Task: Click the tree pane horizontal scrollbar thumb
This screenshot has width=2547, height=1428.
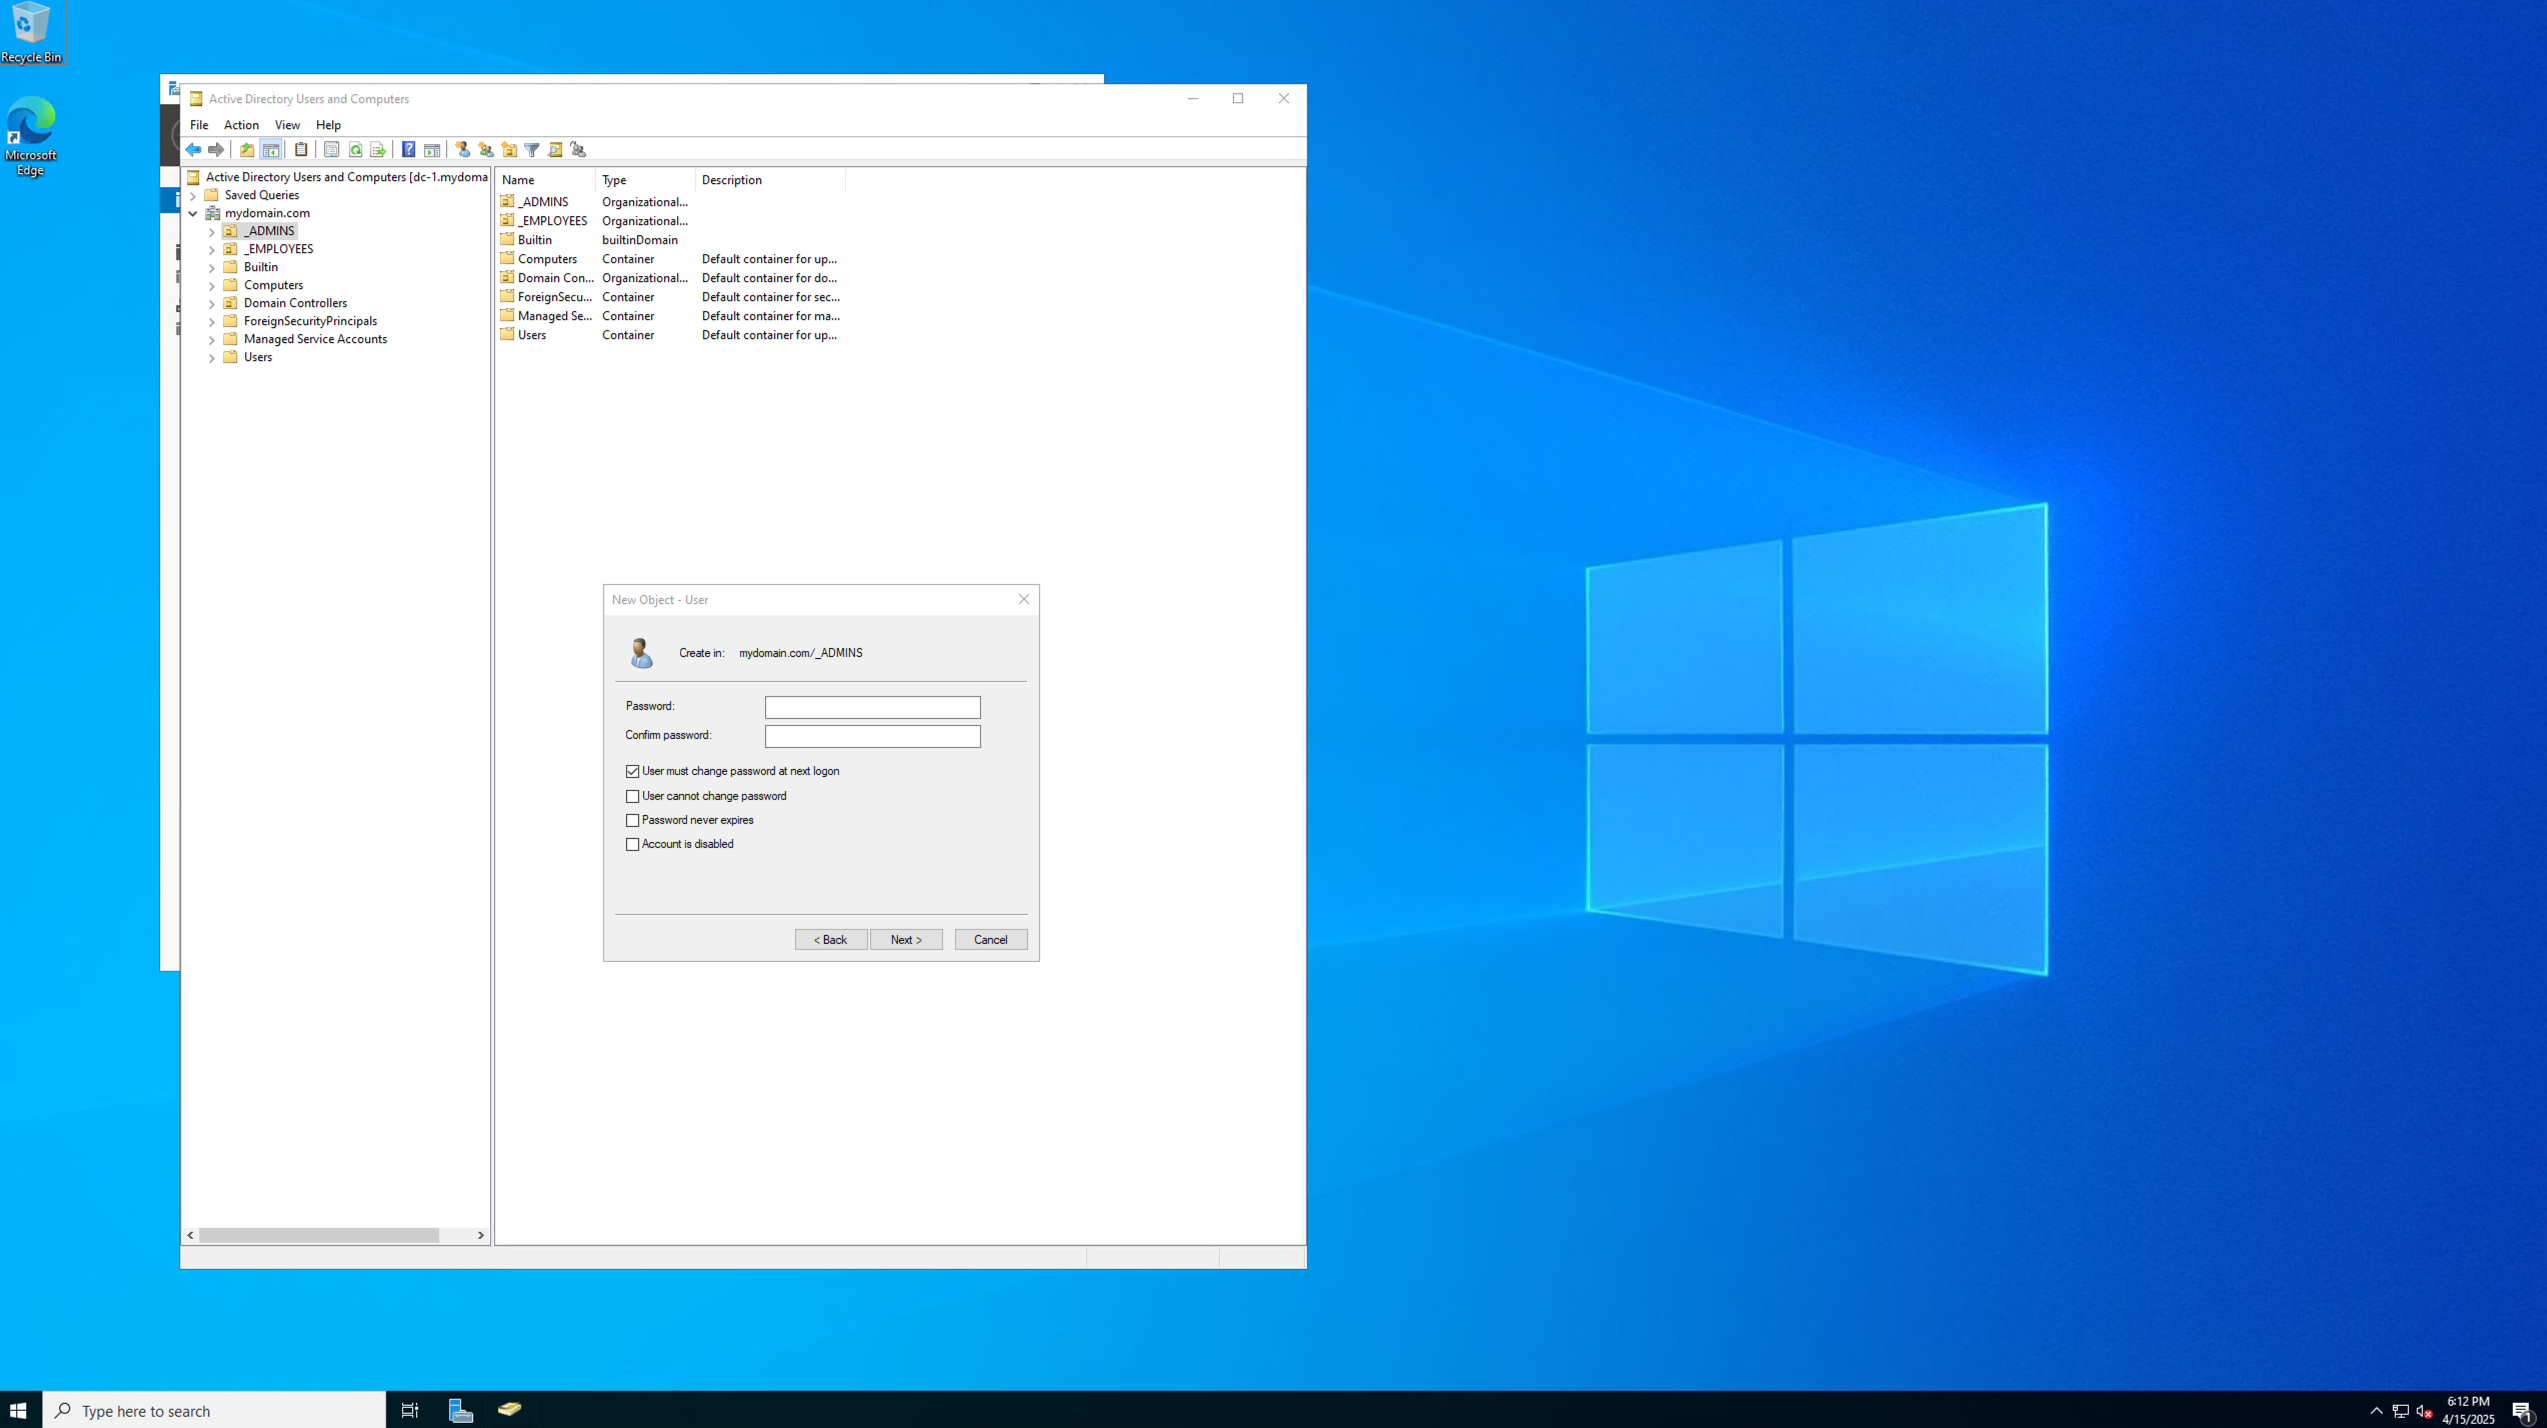Action: click(319, 1236)
